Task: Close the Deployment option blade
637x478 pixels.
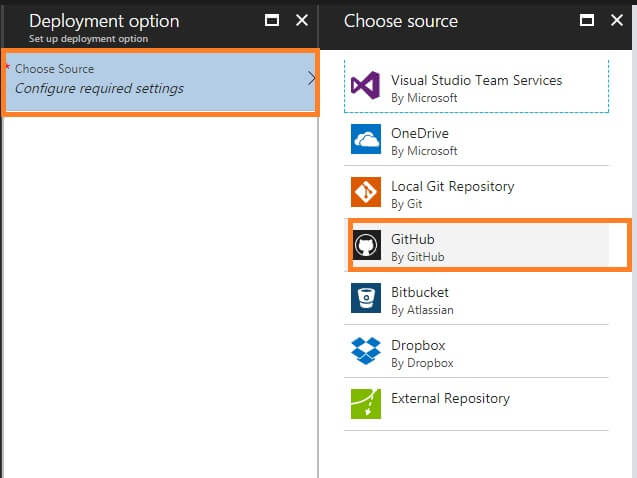Action: [x=302, y=20]
